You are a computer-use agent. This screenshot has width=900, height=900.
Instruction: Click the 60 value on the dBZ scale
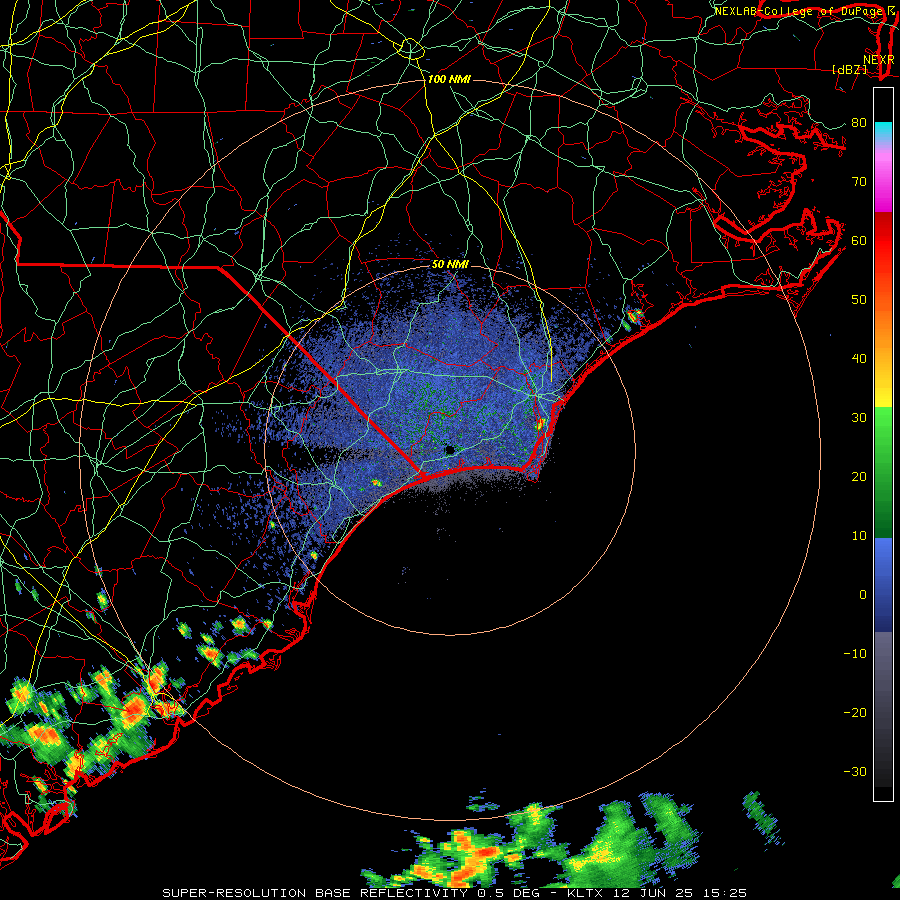coord(859,241)
